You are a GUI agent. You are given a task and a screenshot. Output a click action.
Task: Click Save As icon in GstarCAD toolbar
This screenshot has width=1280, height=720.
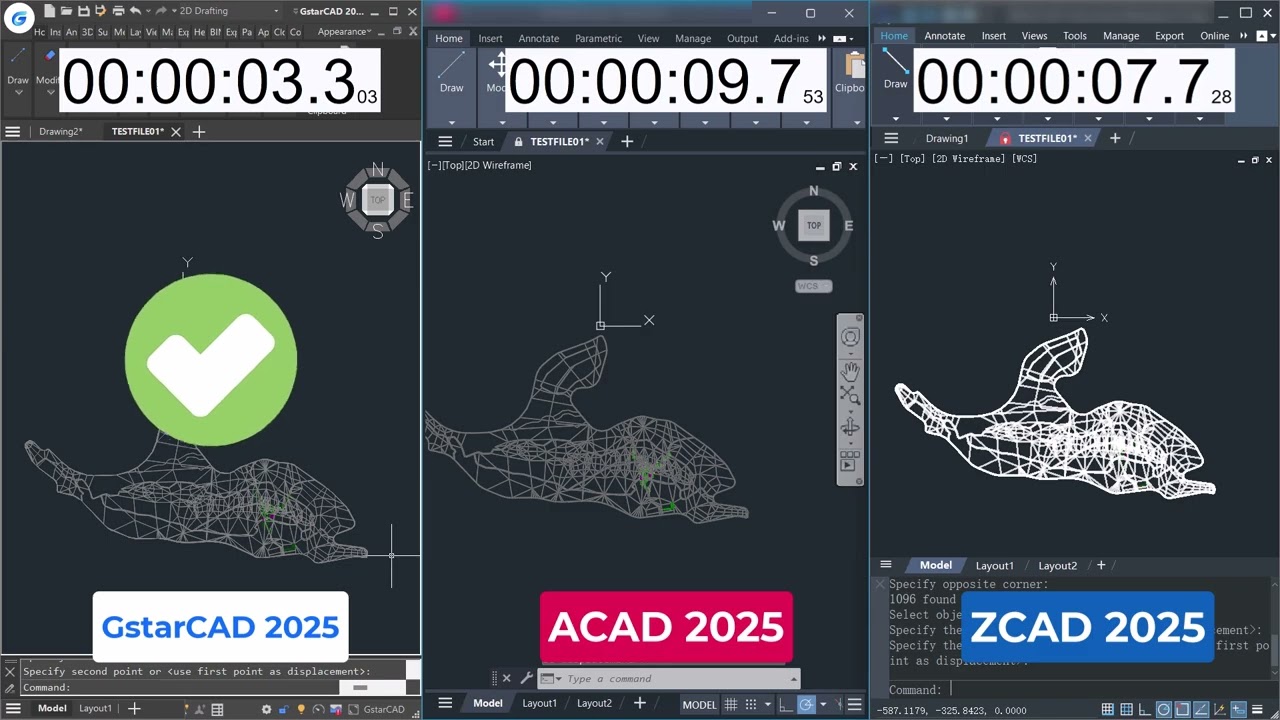(101, 11)
